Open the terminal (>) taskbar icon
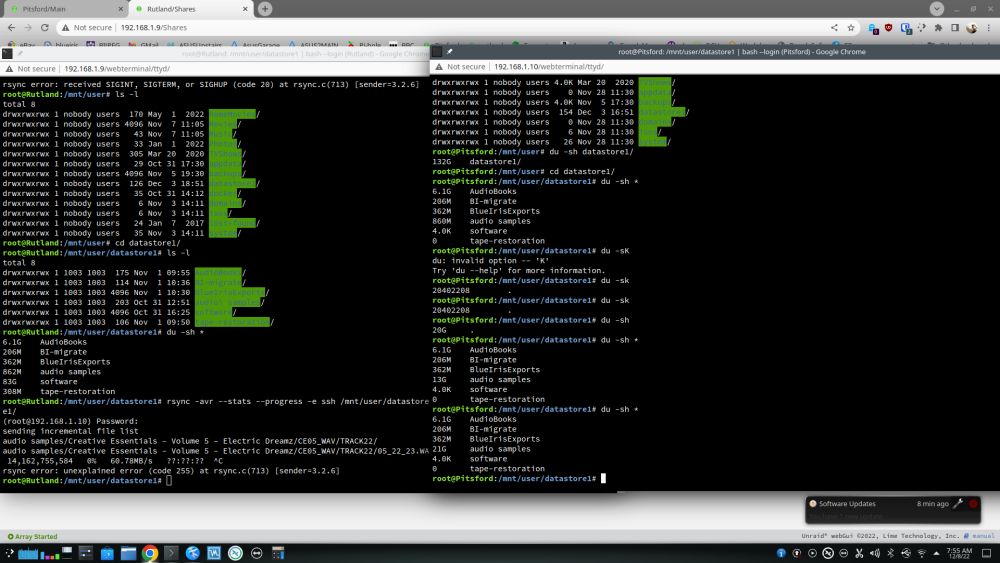 tap(171, 553)
